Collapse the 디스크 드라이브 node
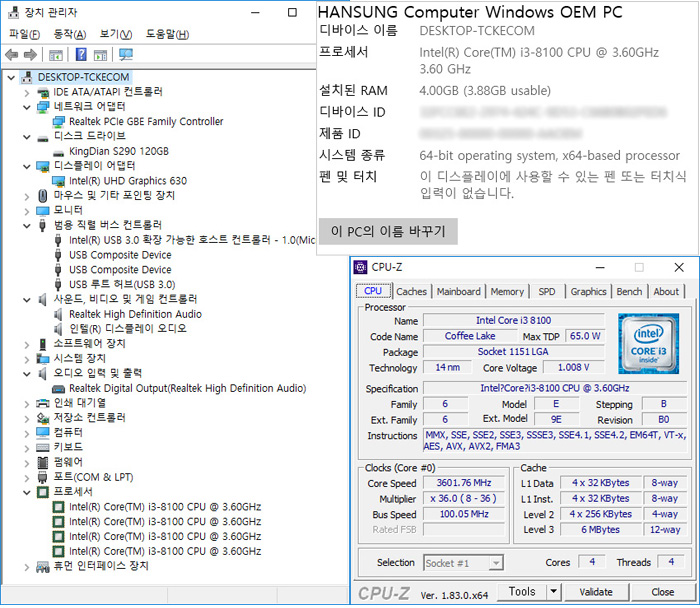The height and width of the screenshot is (608, 700). 27,137
